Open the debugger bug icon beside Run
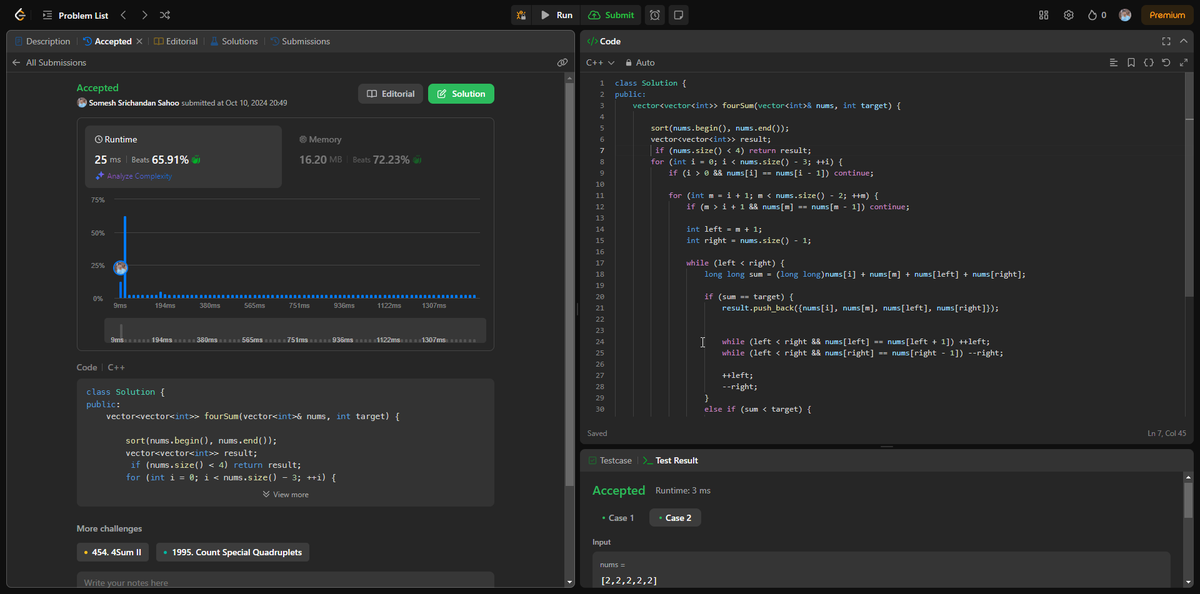This screenshot has height=594, width=1200. 521,15
